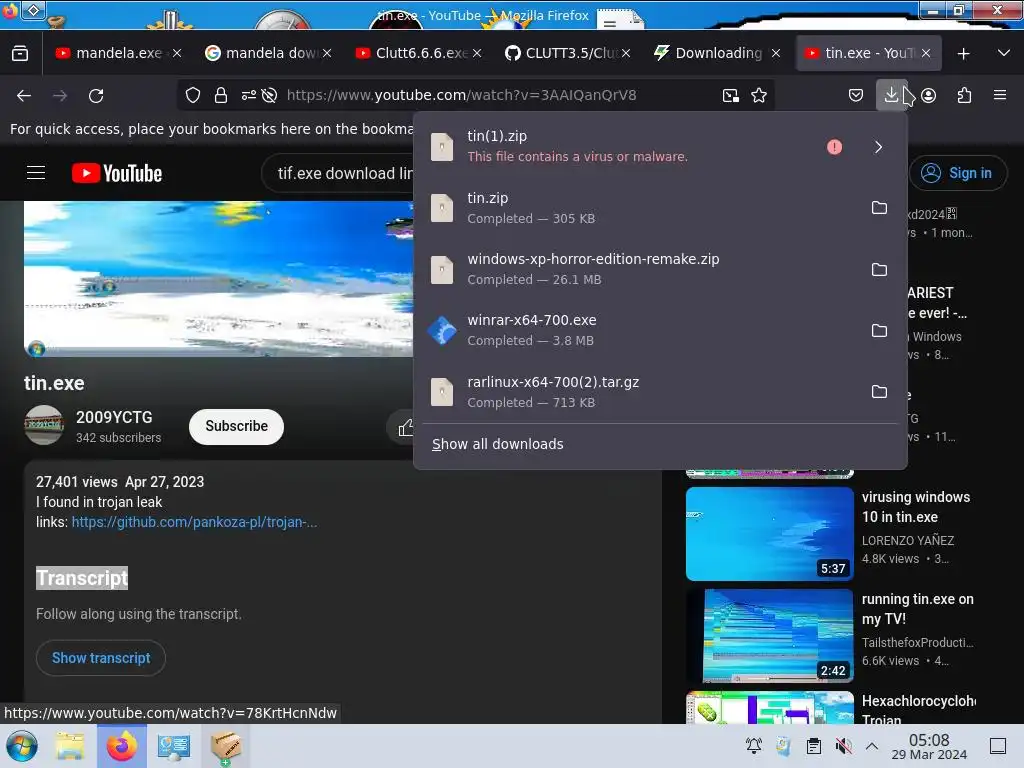This screenshot has width=1024, height=768.
Task: Open the clipboard manager tray icon
Action: coord(814,746)
